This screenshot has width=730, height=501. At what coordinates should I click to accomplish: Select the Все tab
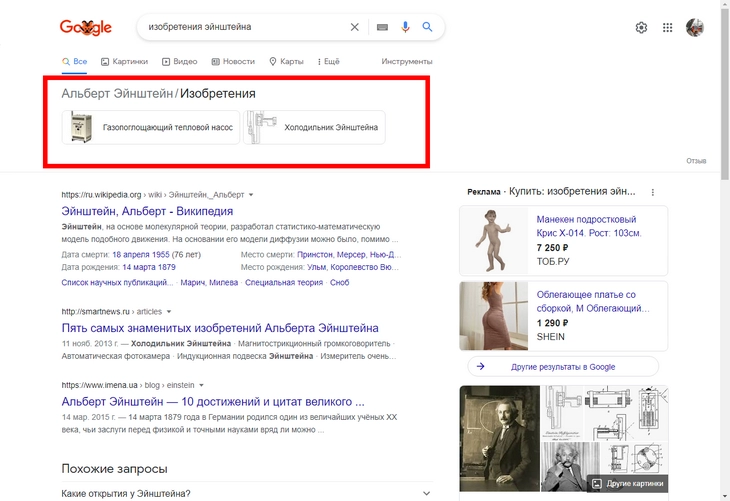(74, 61)
